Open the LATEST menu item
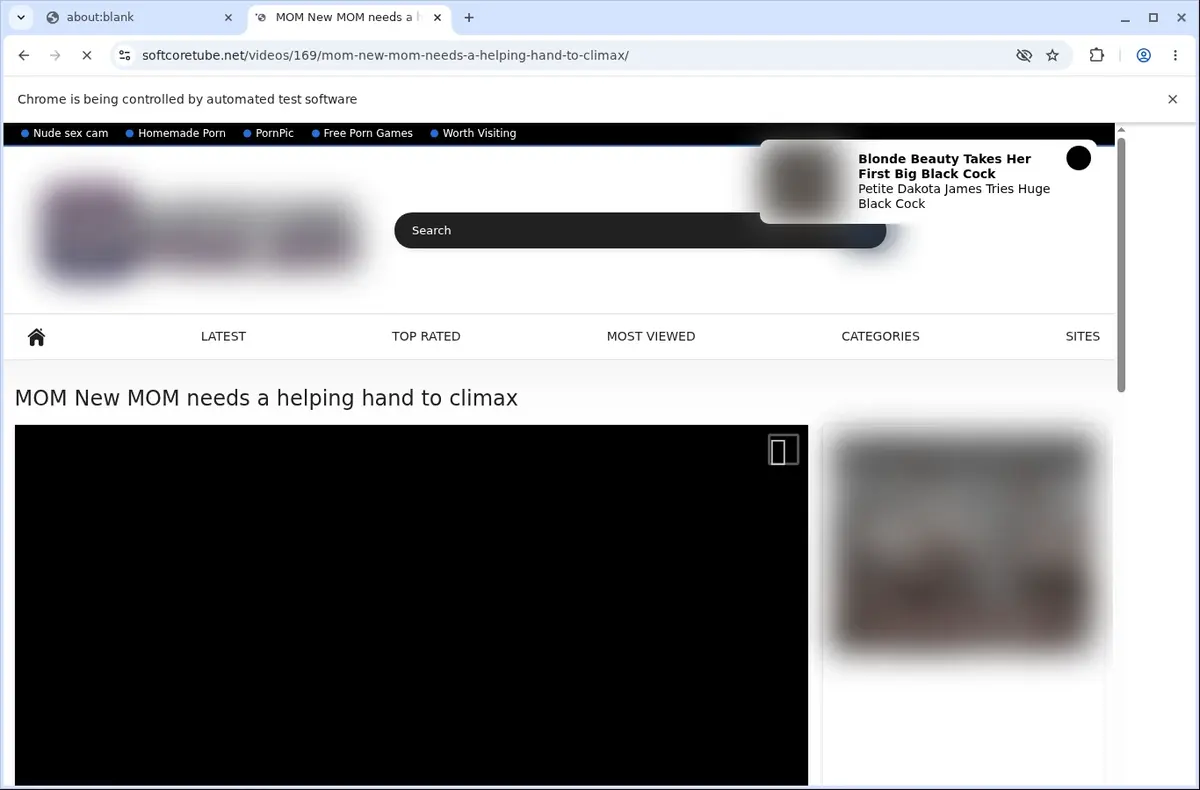Screen dimensions: 1200x790 [x=223, y=336]
